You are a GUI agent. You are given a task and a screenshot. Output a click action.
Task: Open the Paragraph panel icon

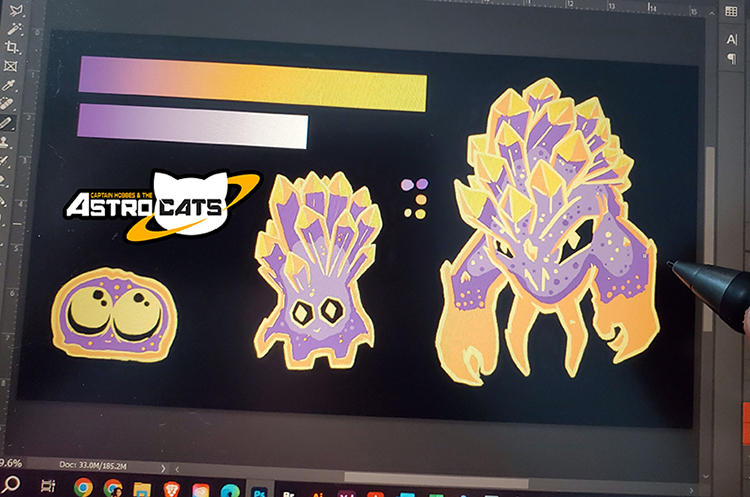coord(731,58)
